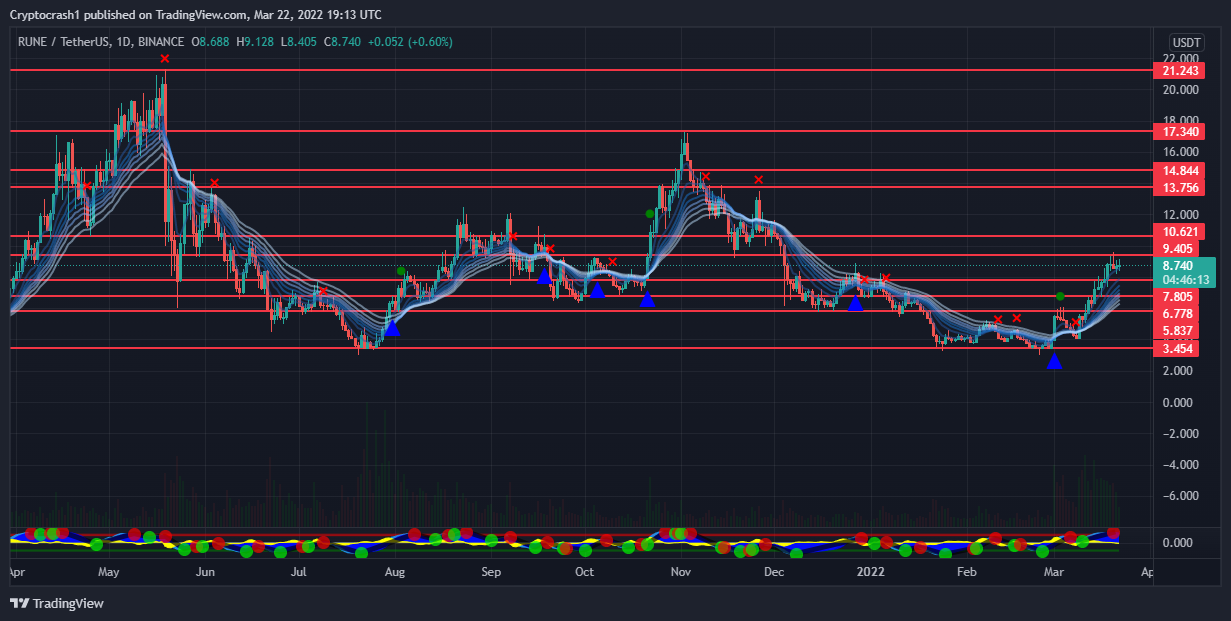
Task: Click the Feb label on time axis
Action: (966, 573)
